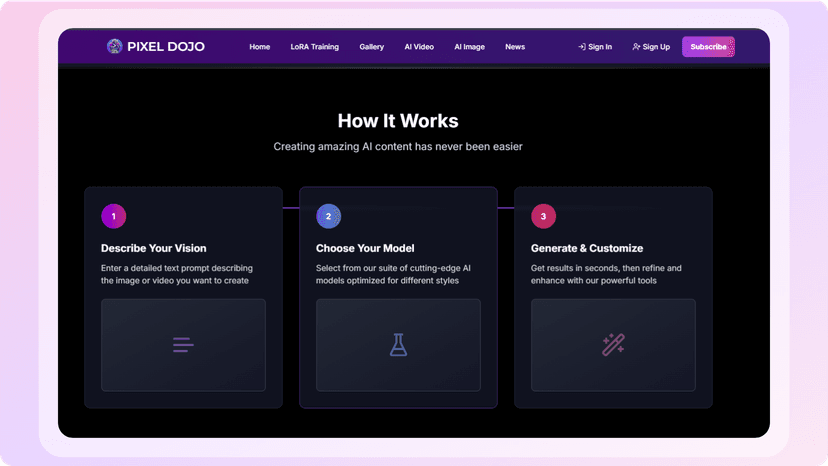Click the step 1 numbered circle
This screenshot has height=466, width=828.
(x=114, y=216)
